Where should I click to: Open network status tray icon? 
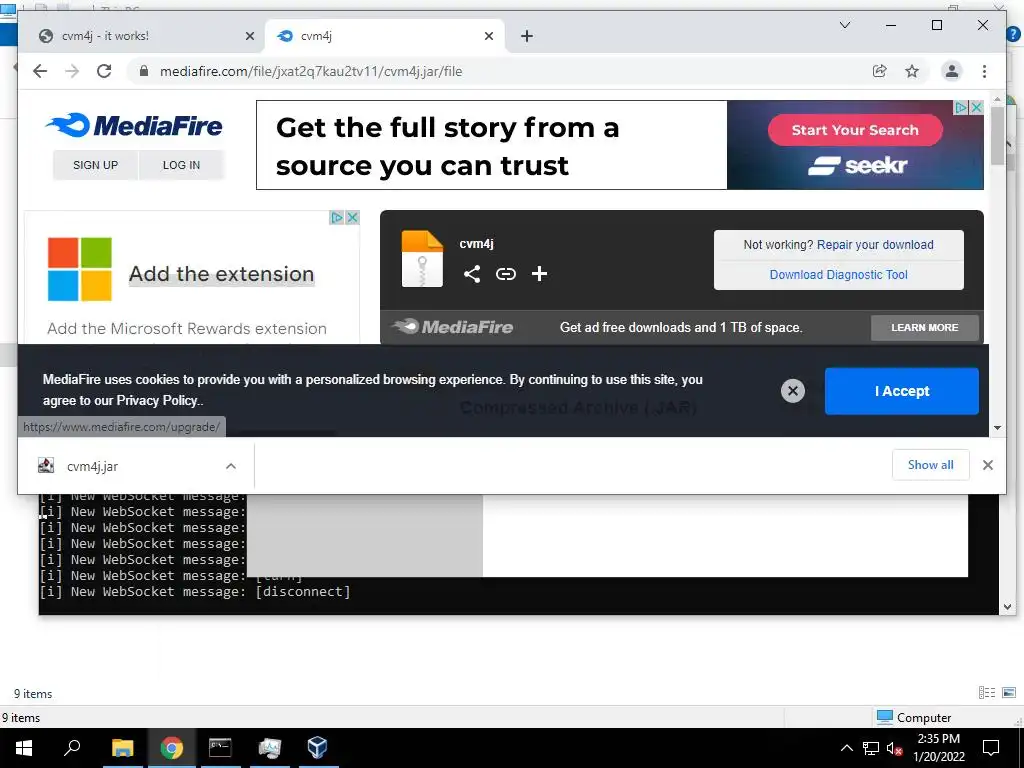871,748
